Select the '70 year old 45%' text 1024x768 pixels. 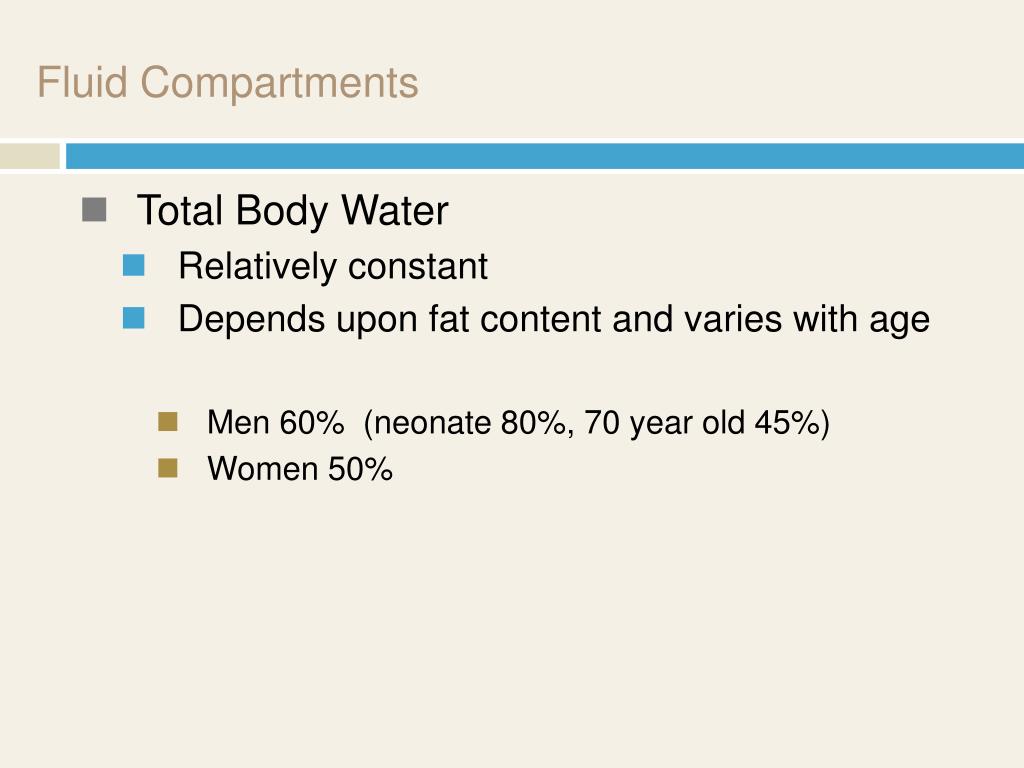[702, 423]
